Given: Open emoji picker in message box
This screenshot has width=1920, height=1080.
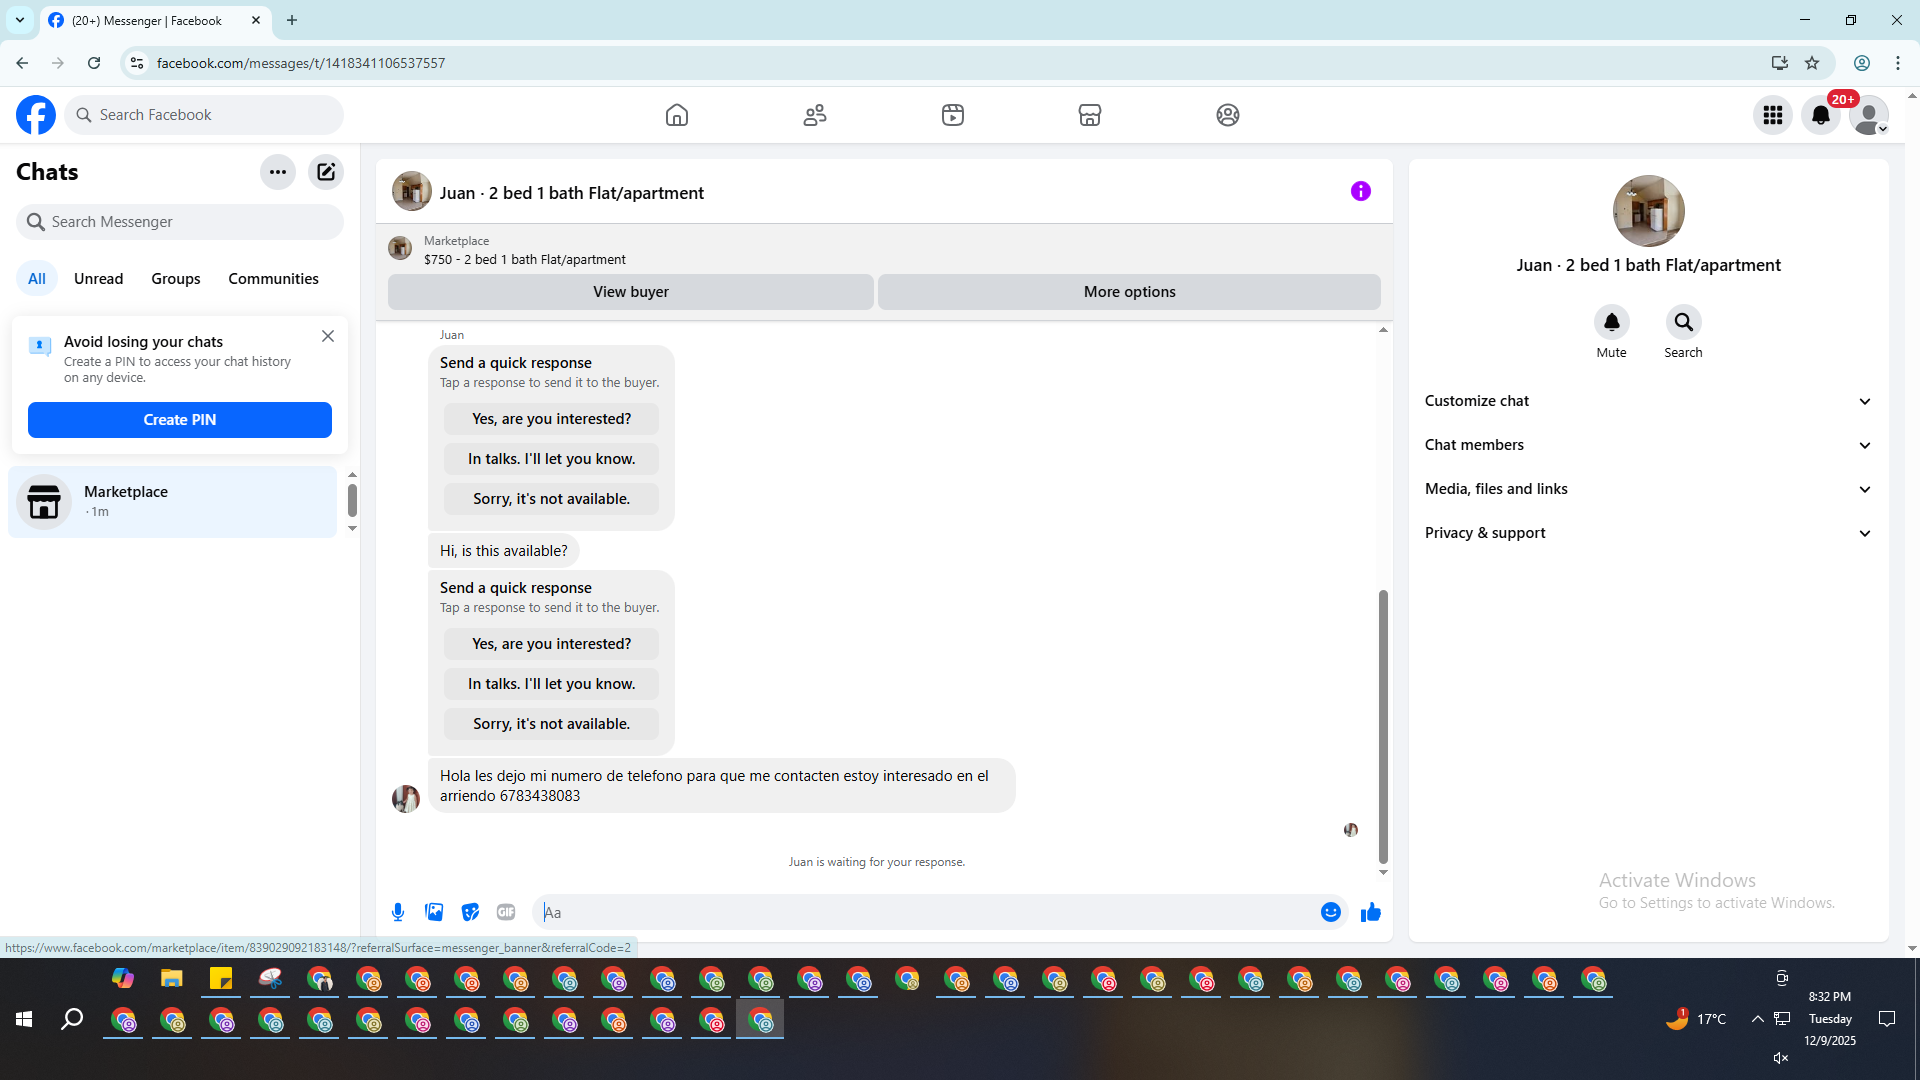Looking at the screenshot, I should coord(1330,912).
